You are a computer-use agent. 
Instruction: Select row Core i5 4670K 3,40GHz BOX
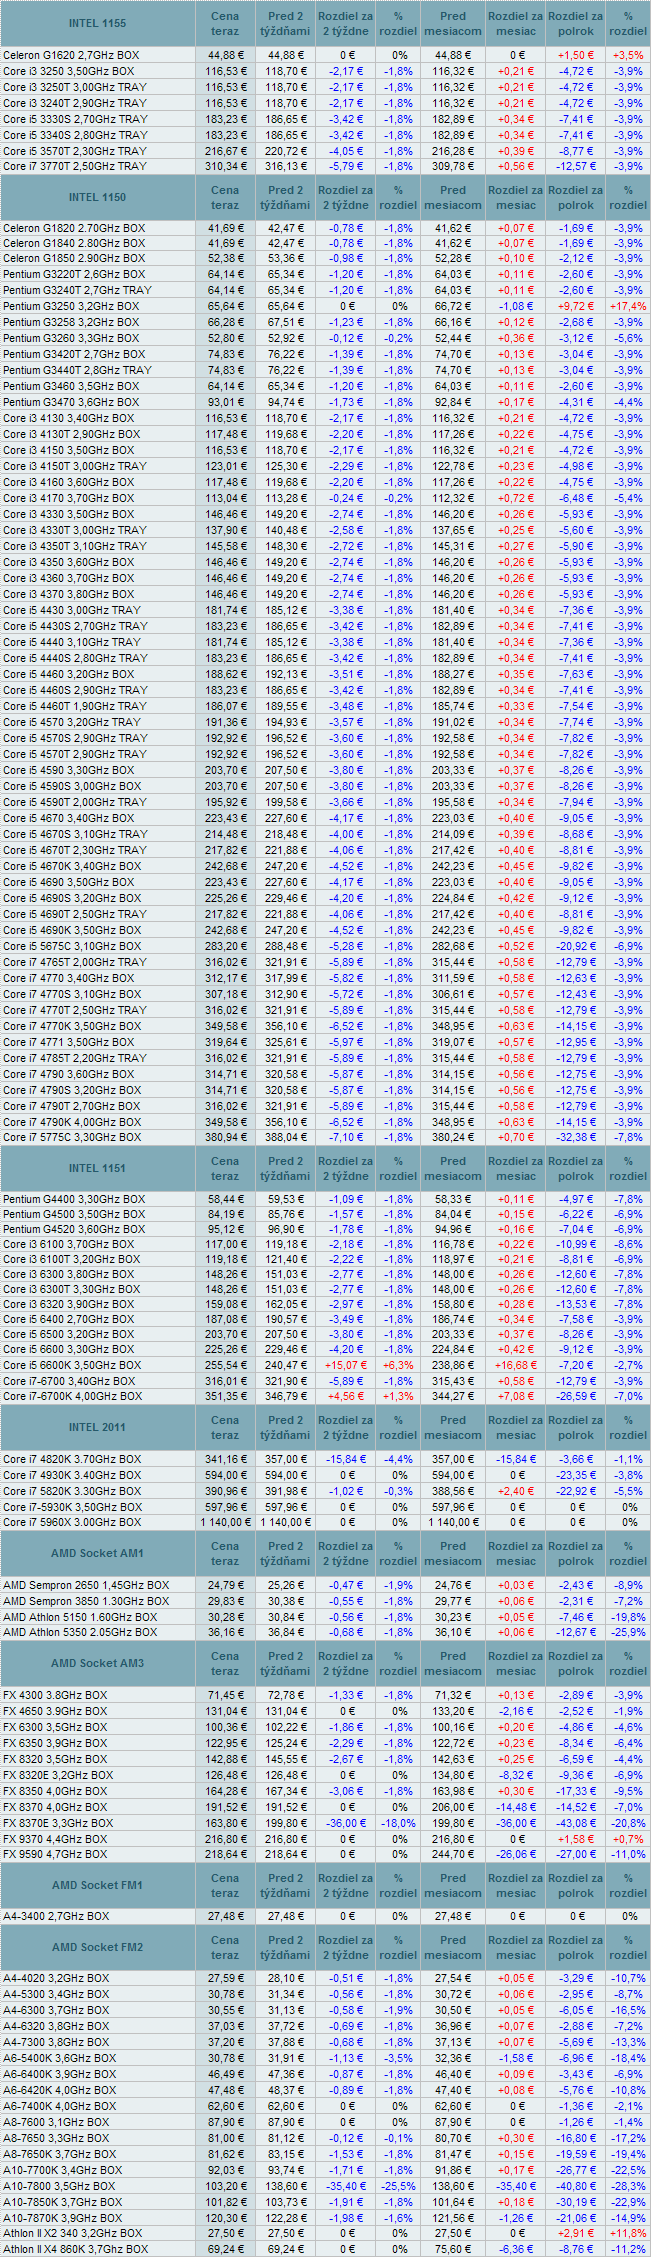pyautogui.click(x=325, y=866)
